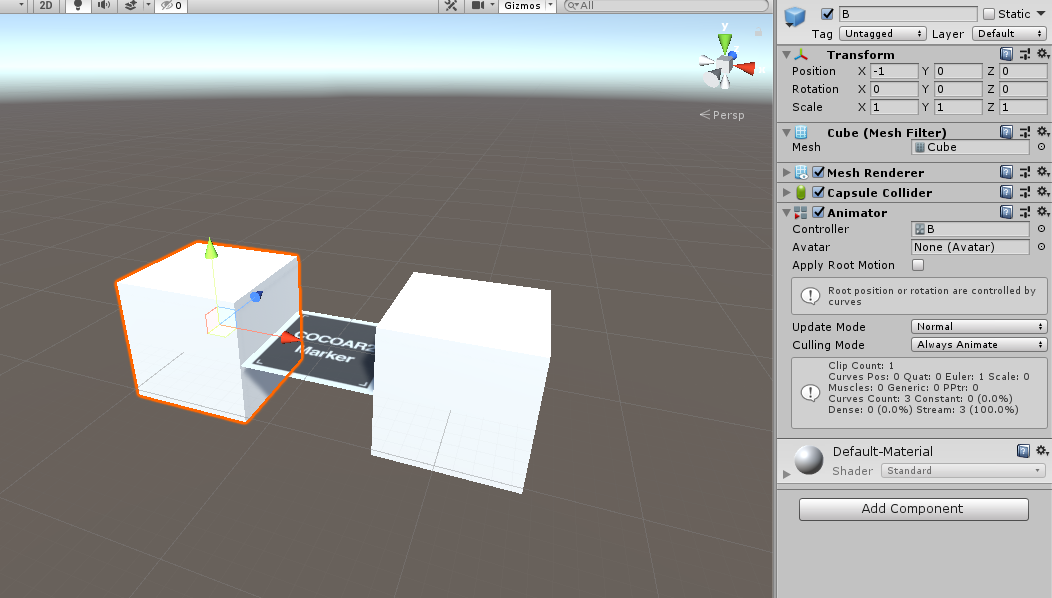Open the Controller object picker circle
Viewport: 1052px width, 598px height.
pyautogui.click(x=1041, y=229)
